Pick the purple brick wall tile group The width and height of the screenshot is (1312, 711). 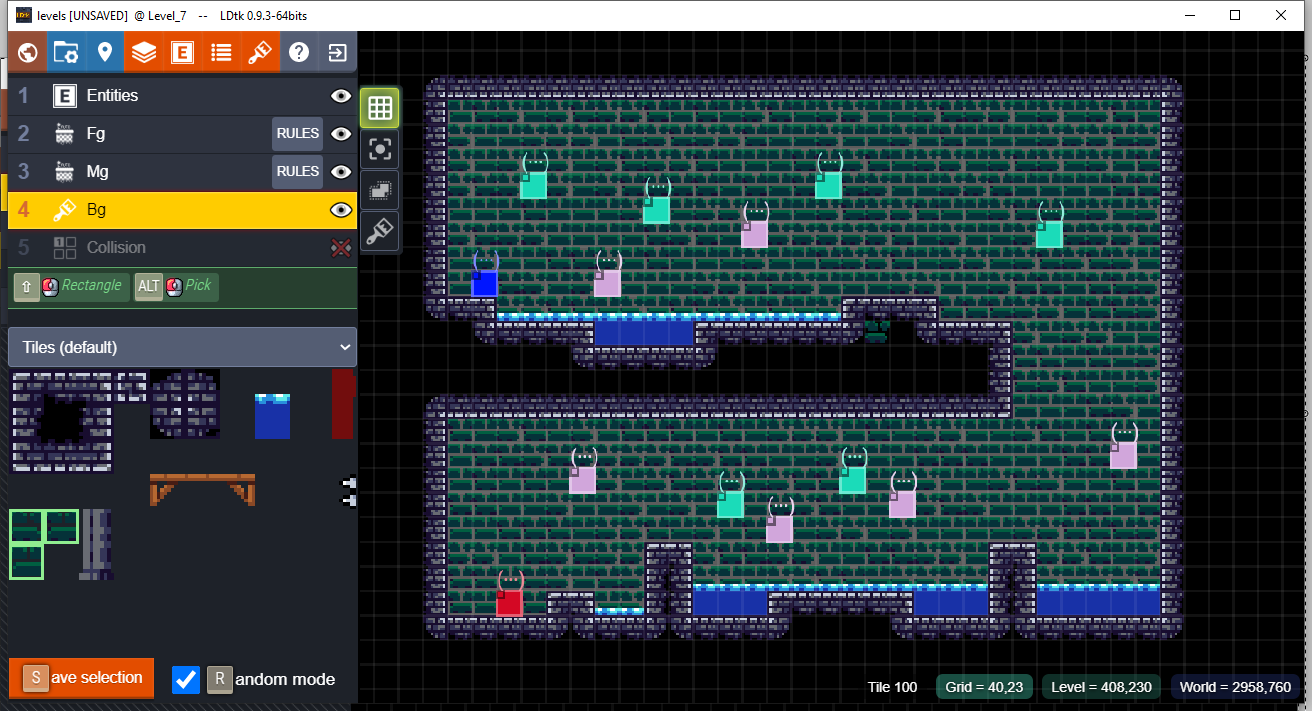click(x=62, y=421)
